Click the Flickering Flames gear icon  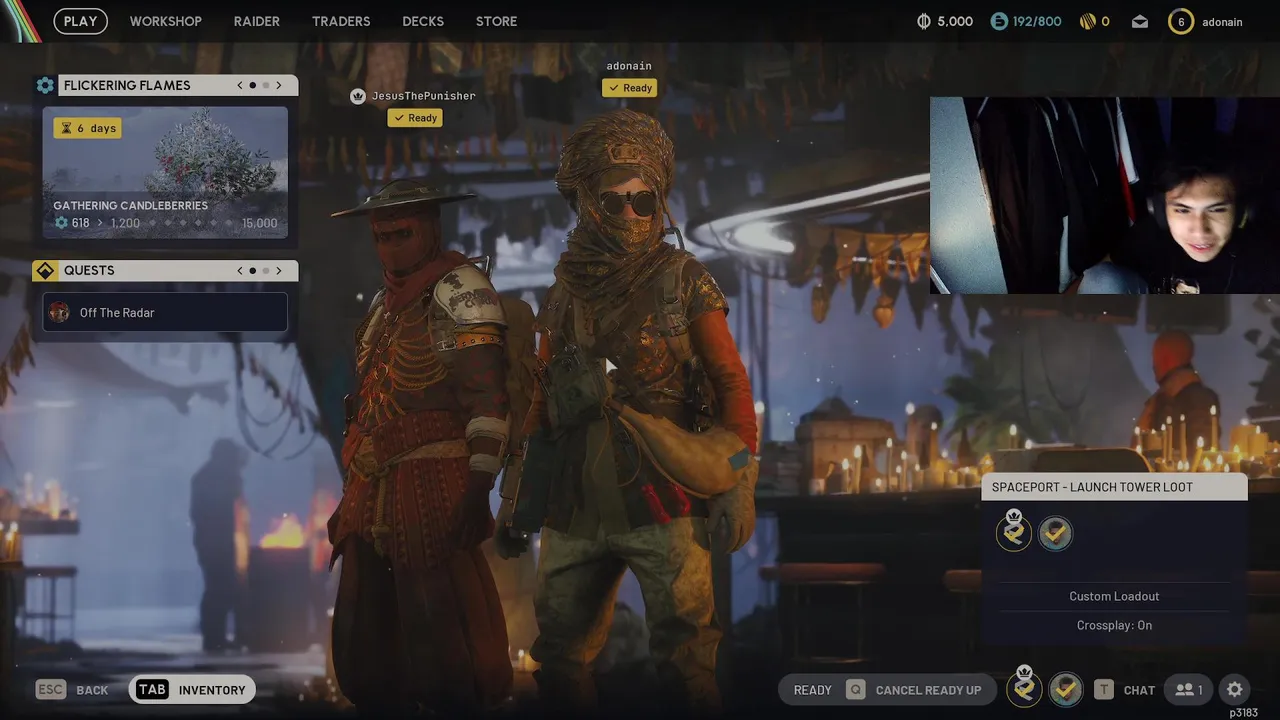[45, 86]
